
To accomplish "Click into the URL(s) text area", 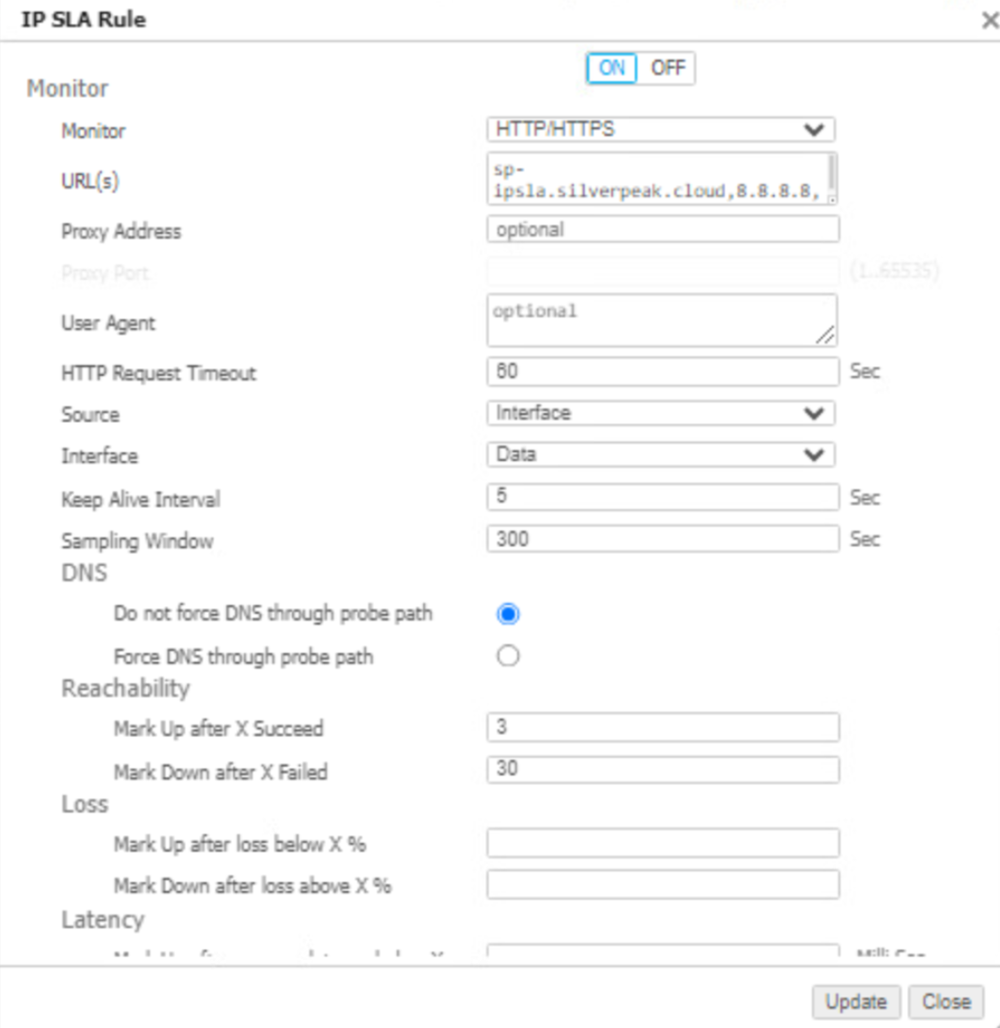I will pyautogui.click(x=657, y=179).
